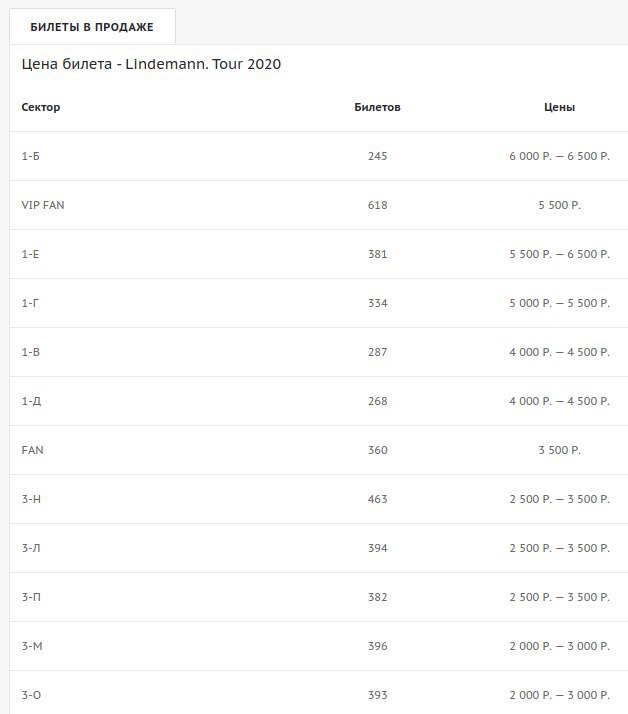This screenshot has width=628, height=714.
Task: Click the Билетов column header
Action: 378,107
